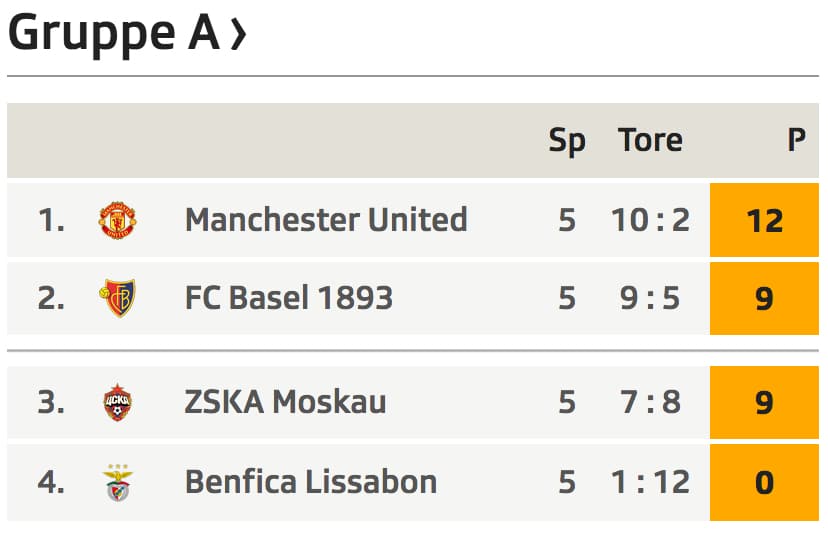Click the ZSKA Moskau club logo

point(117,402)
